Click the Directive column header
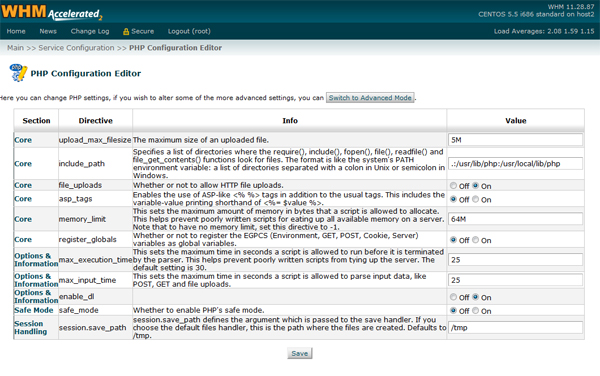Image resolution: width=600 pixels, height=376 pixels. [96, 120]
